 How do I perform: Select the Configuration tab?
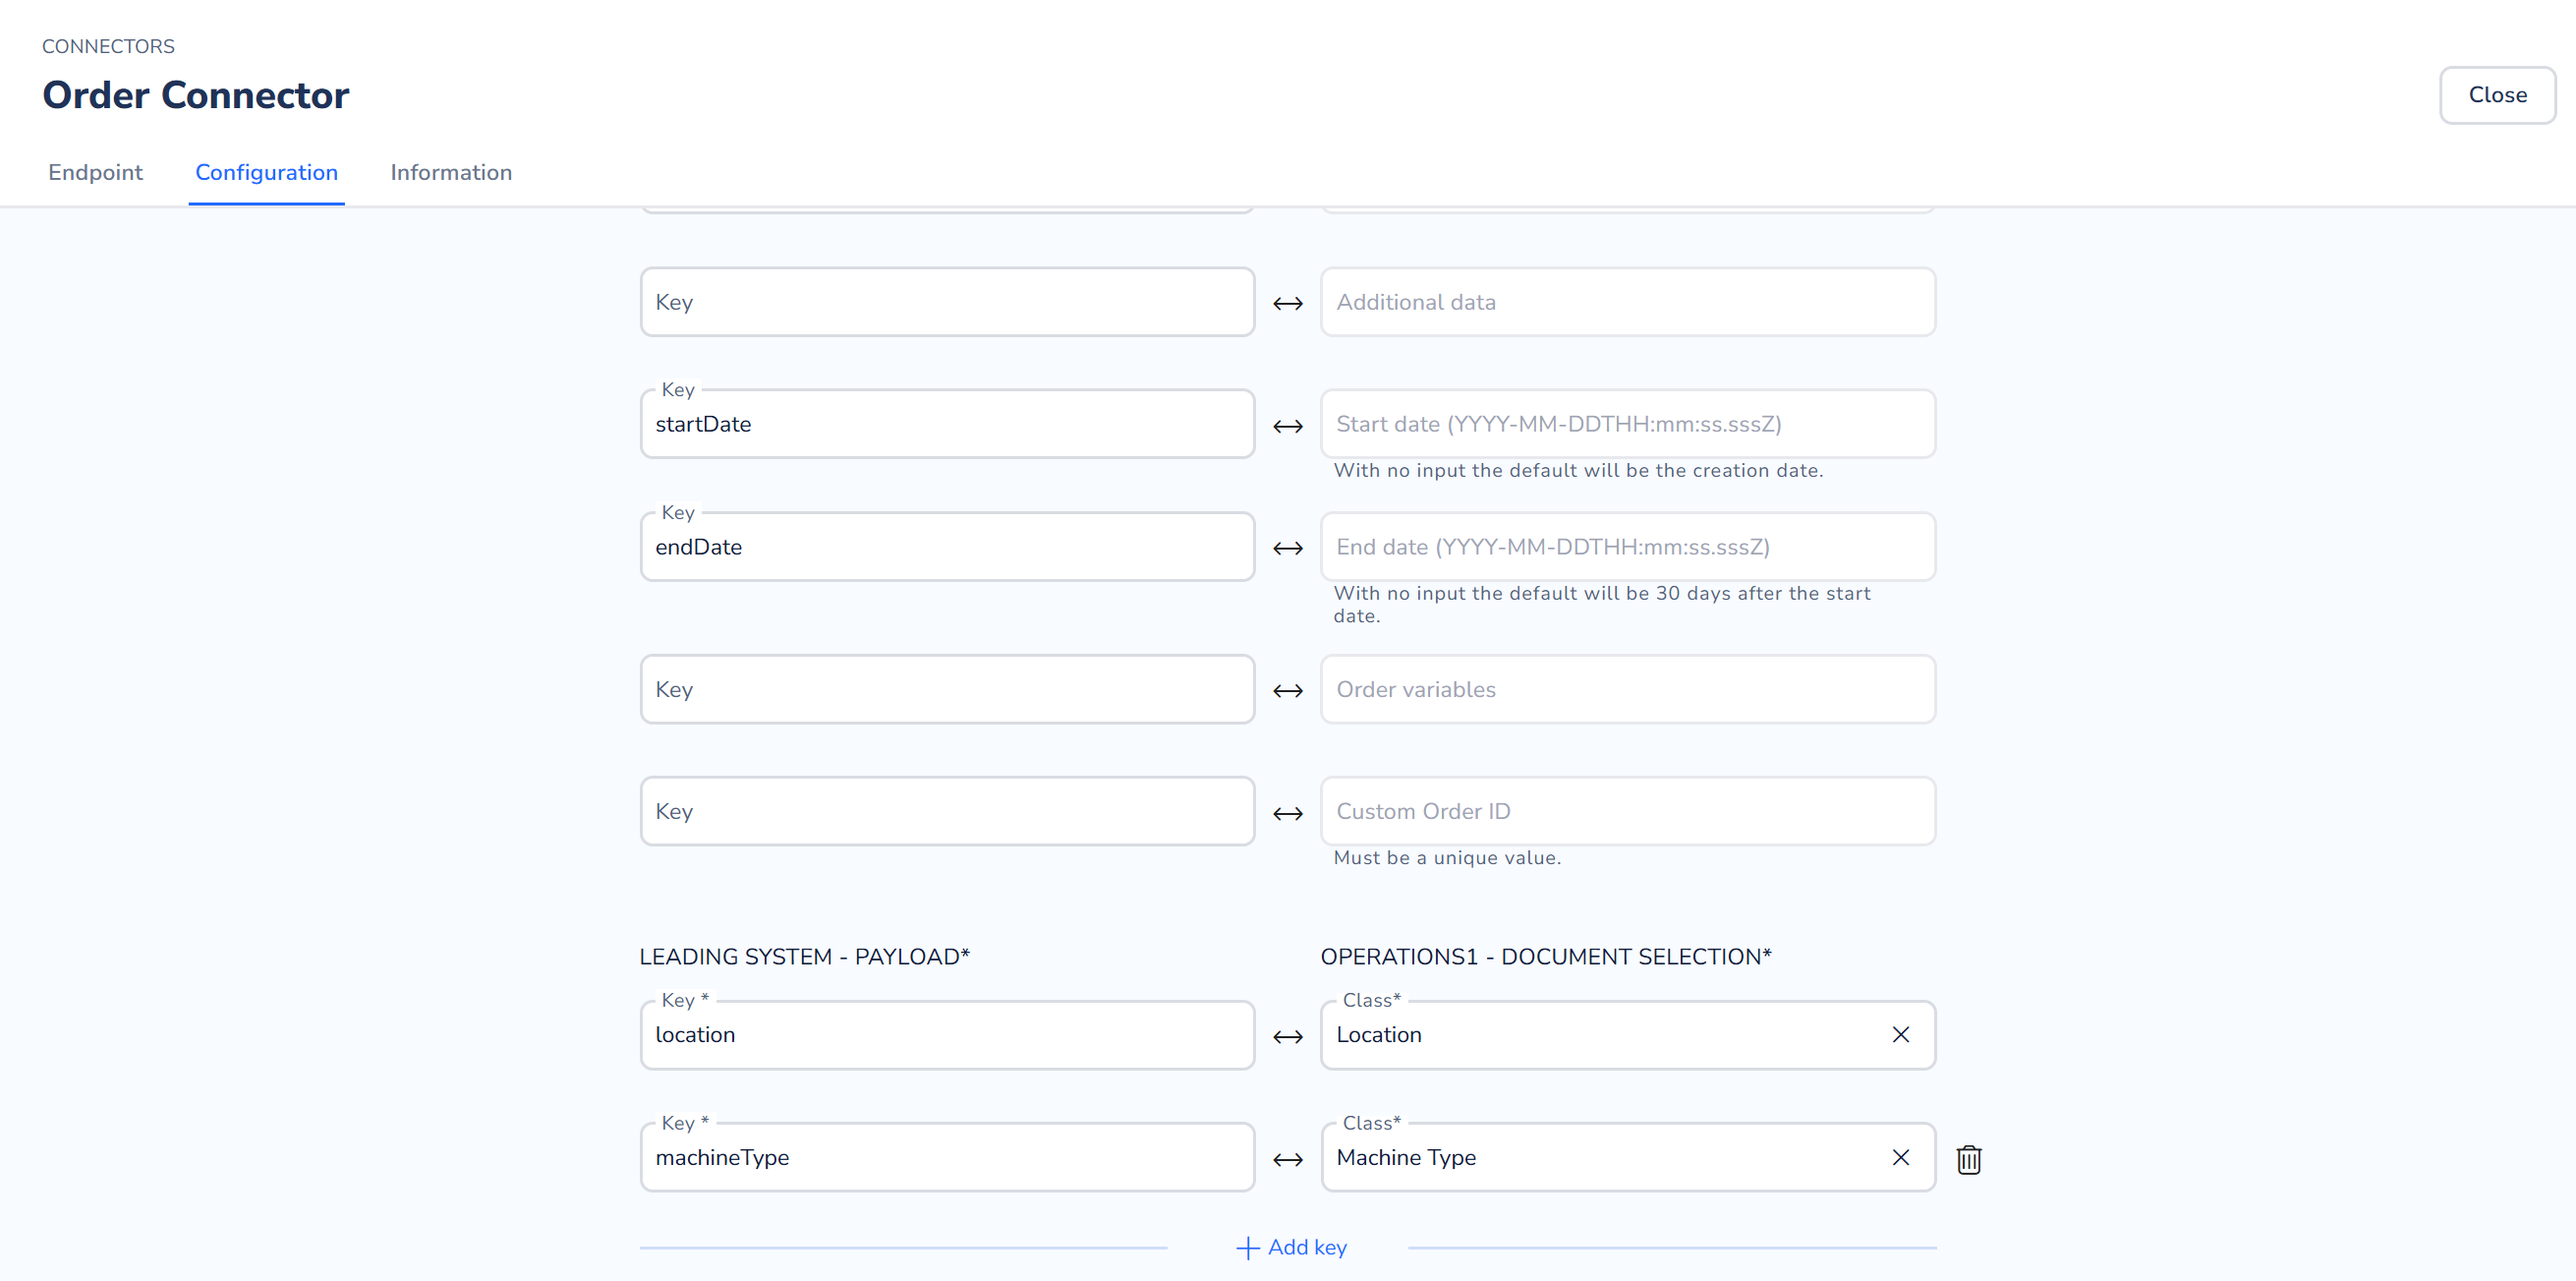tap(266, 172)
